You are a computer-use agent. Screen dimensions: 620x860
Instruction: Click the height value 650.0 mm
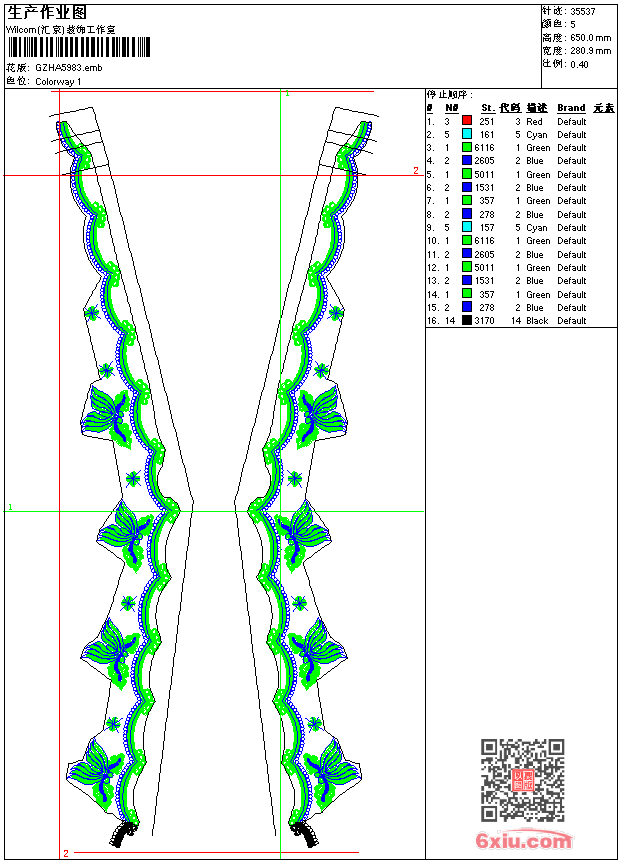[x=590, y=37]
